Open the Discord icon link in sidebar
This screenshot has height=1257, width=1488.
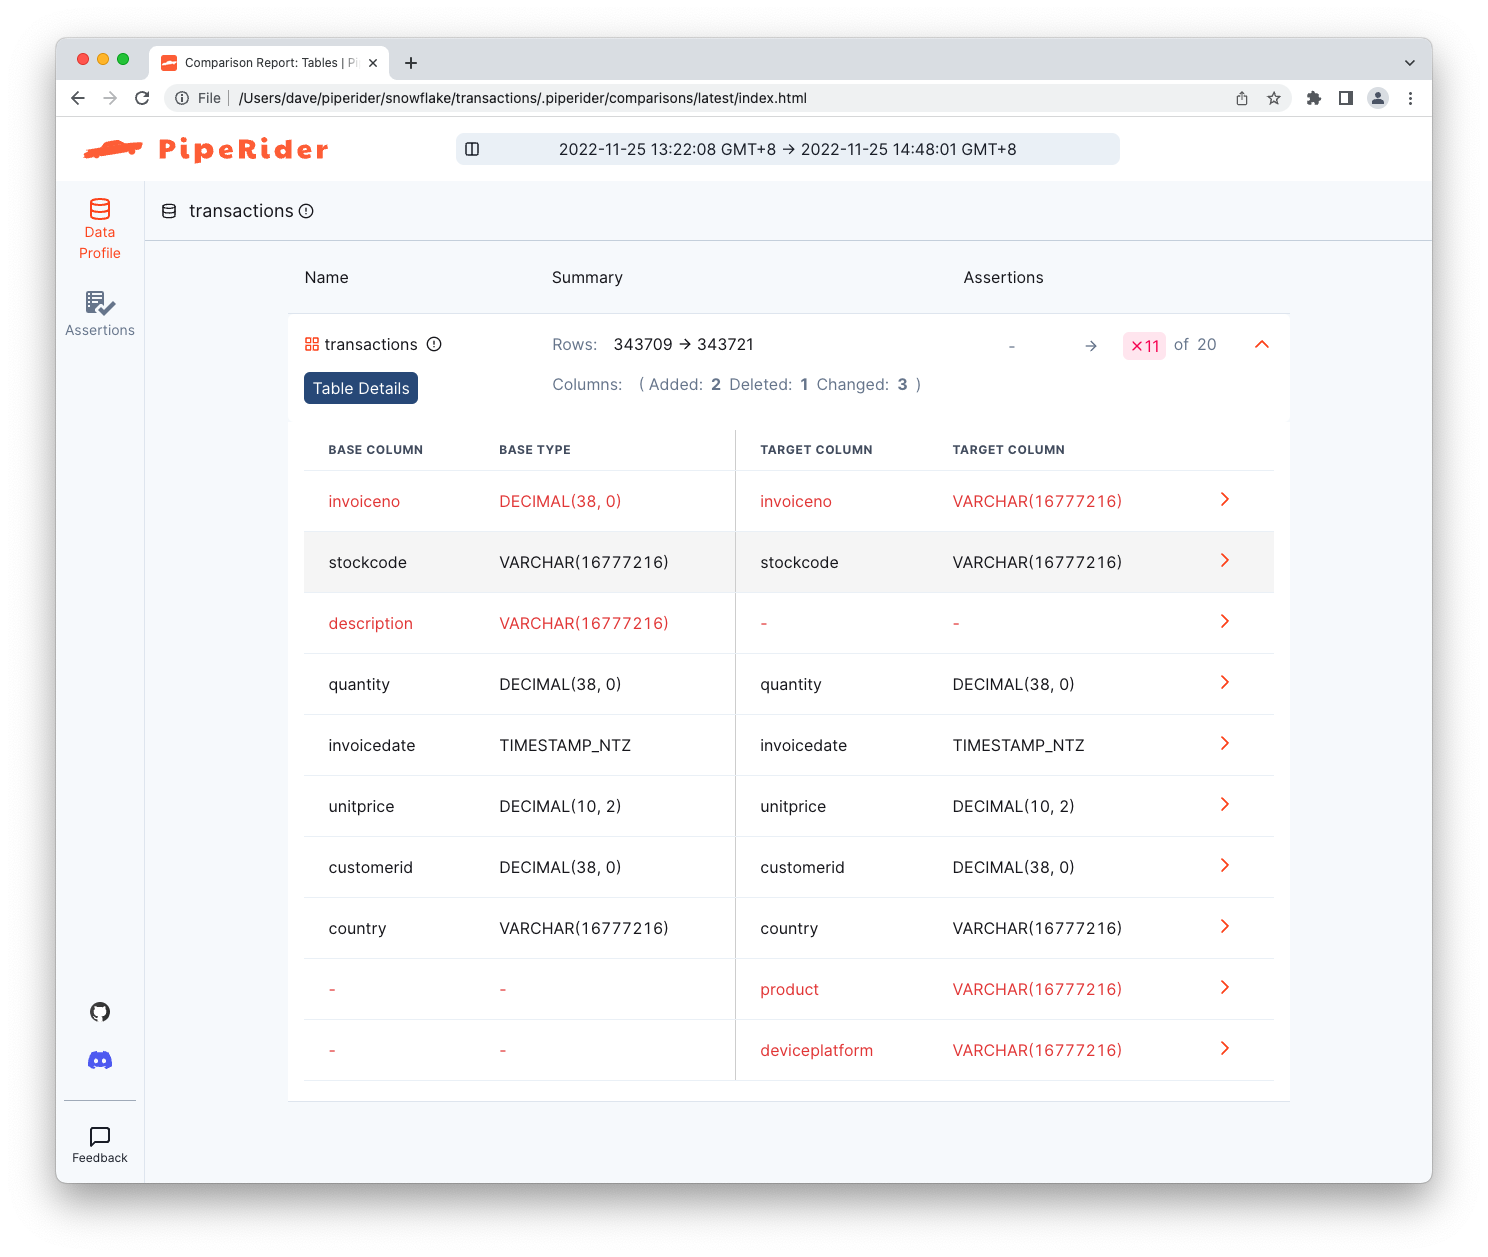pos(100,1060)
